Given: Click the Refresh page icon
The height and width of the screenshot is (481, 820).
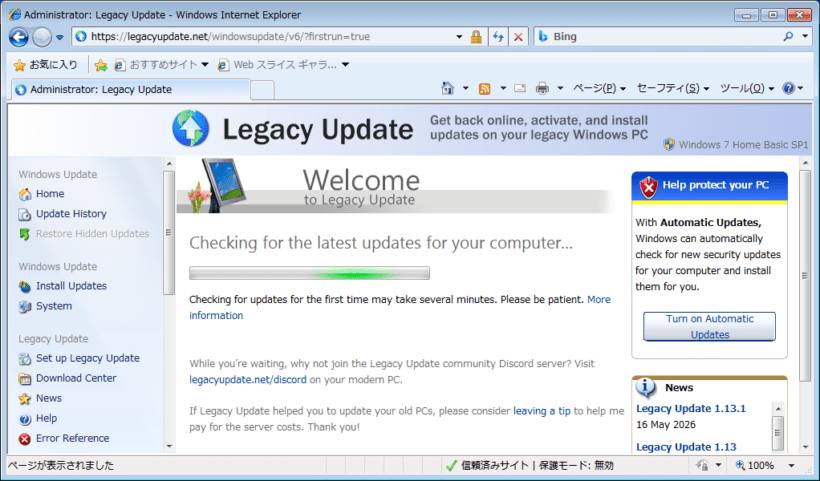Looking at the screenshot, I should click(498, 37).
